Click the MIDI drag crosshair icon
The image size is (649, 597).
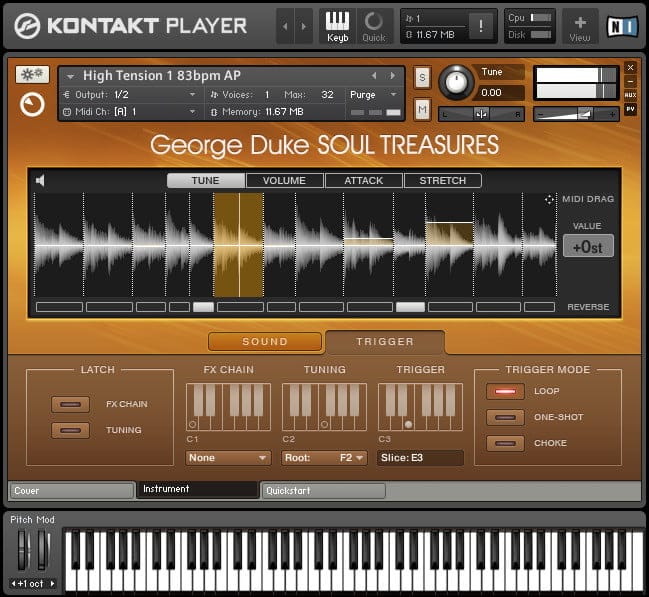click(549, 200)
